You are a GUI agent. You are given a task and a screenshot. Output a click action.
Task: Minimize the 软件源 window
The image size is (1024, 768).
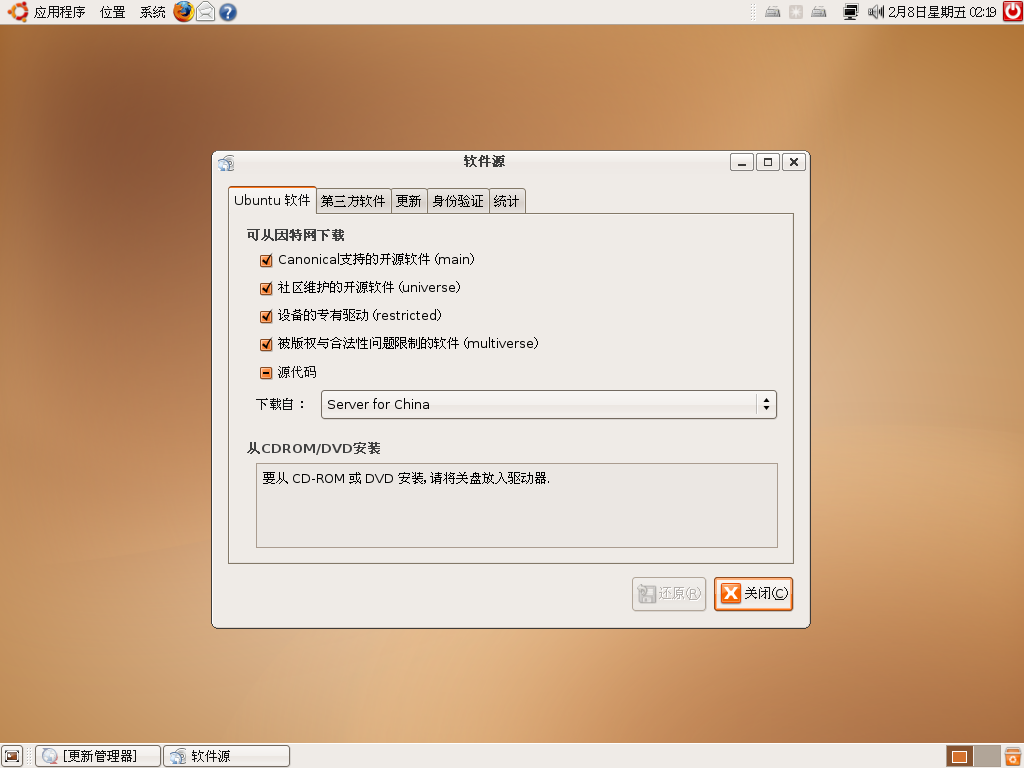click(x=742, y=162)
